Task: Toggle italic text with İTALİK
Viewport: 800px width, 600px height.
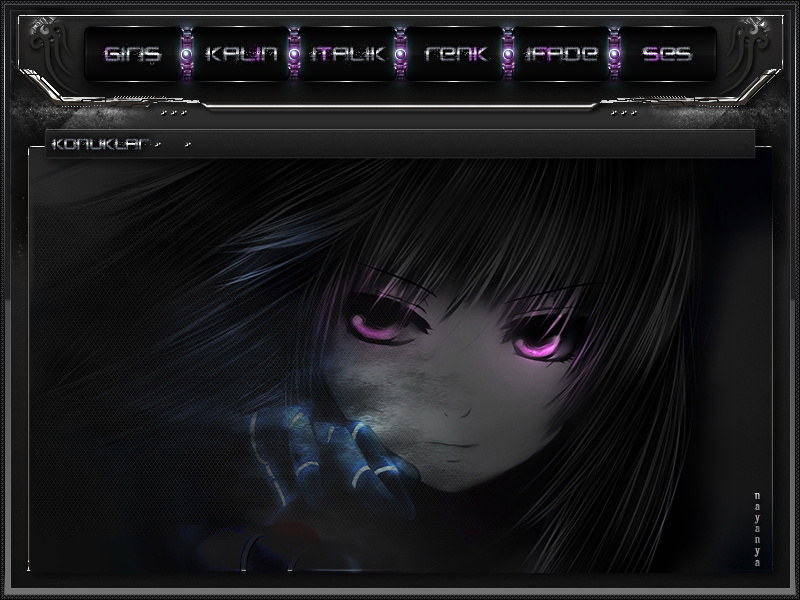Action: tap(345, 53)
